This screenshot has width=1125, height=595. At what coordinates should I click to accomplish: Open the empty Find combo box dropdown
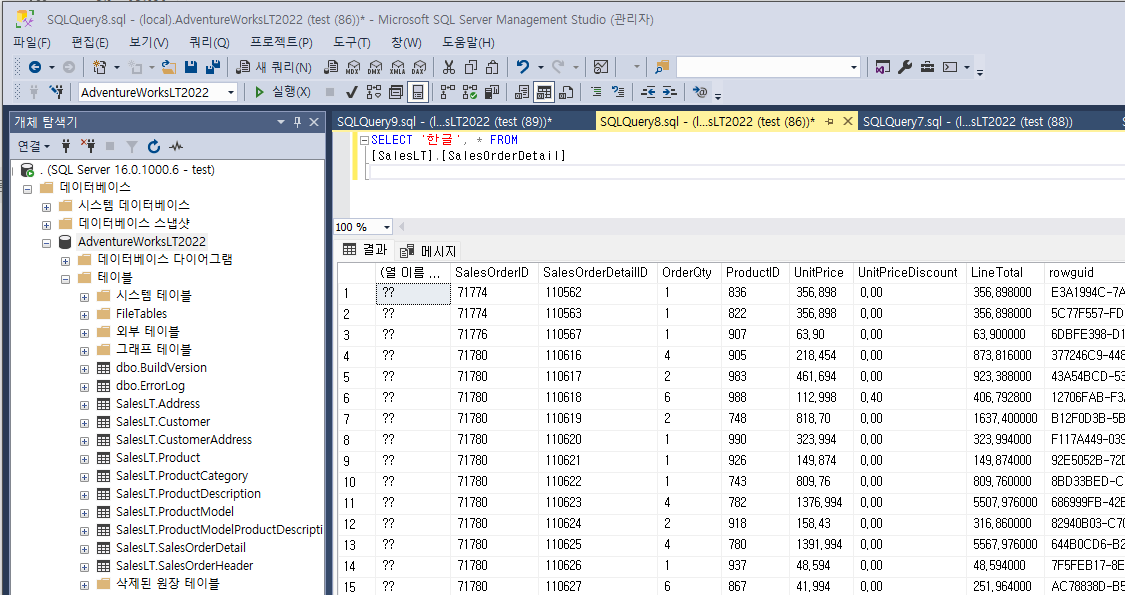853,67
